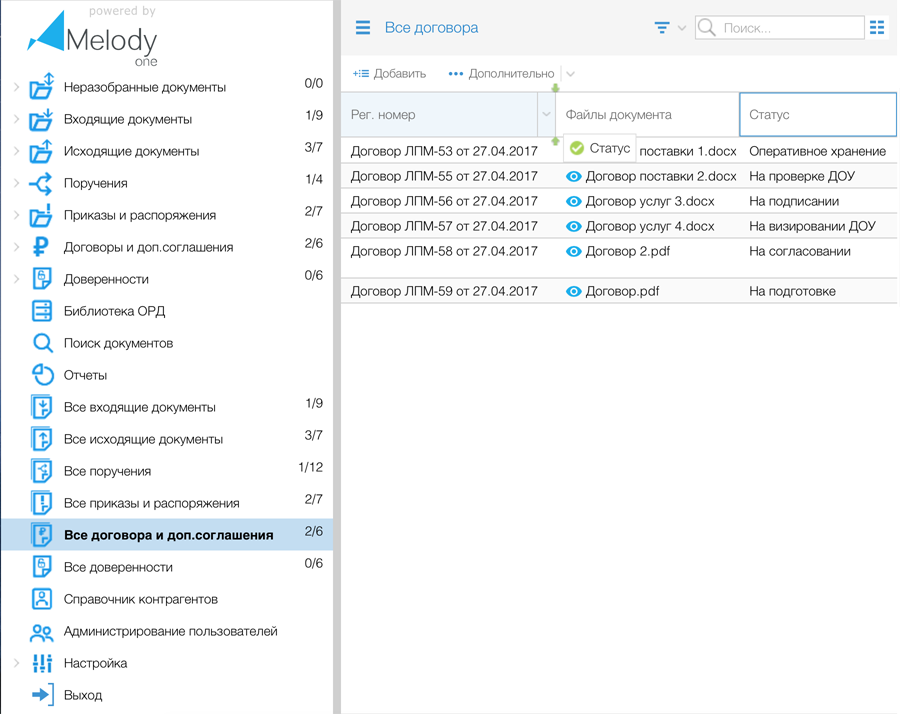The width and height of the screenshot is (900, 714).
Task: Open Поиск документов magnifier icon
Action: [x=42, y=343]
